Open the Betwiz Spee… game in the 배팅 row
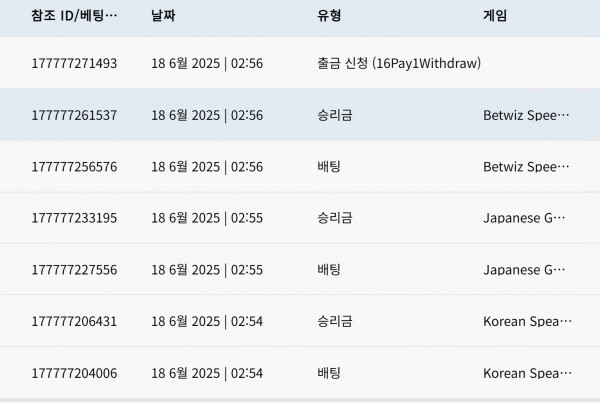 tap(526, 167)
